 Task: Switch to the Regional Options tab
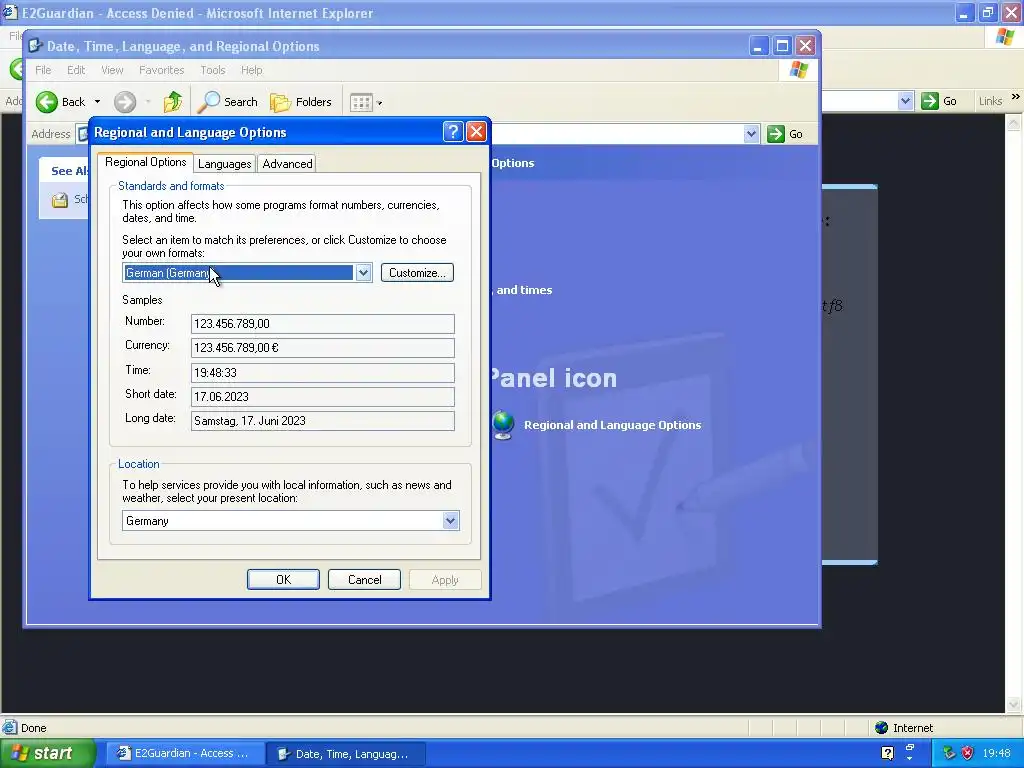tap(146, 162)
